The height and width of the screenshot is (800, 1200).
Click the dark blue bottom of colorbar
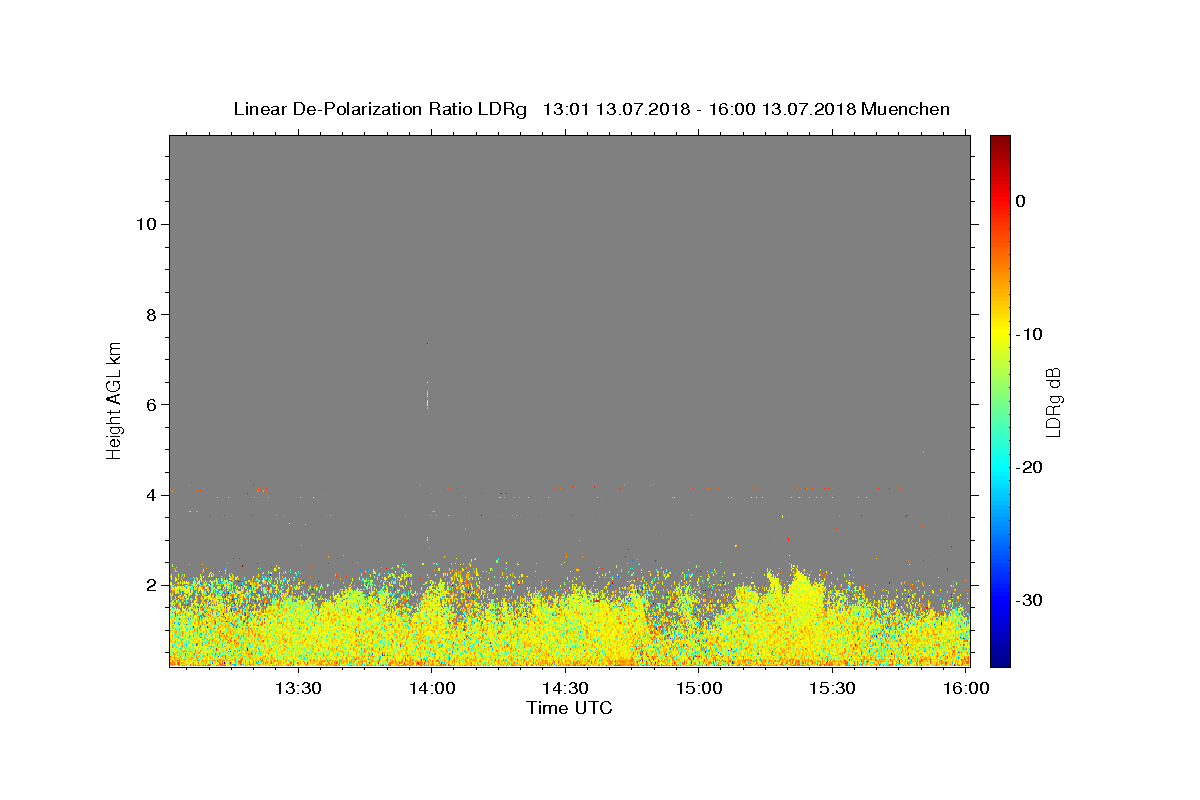(x=1000, y=658)
